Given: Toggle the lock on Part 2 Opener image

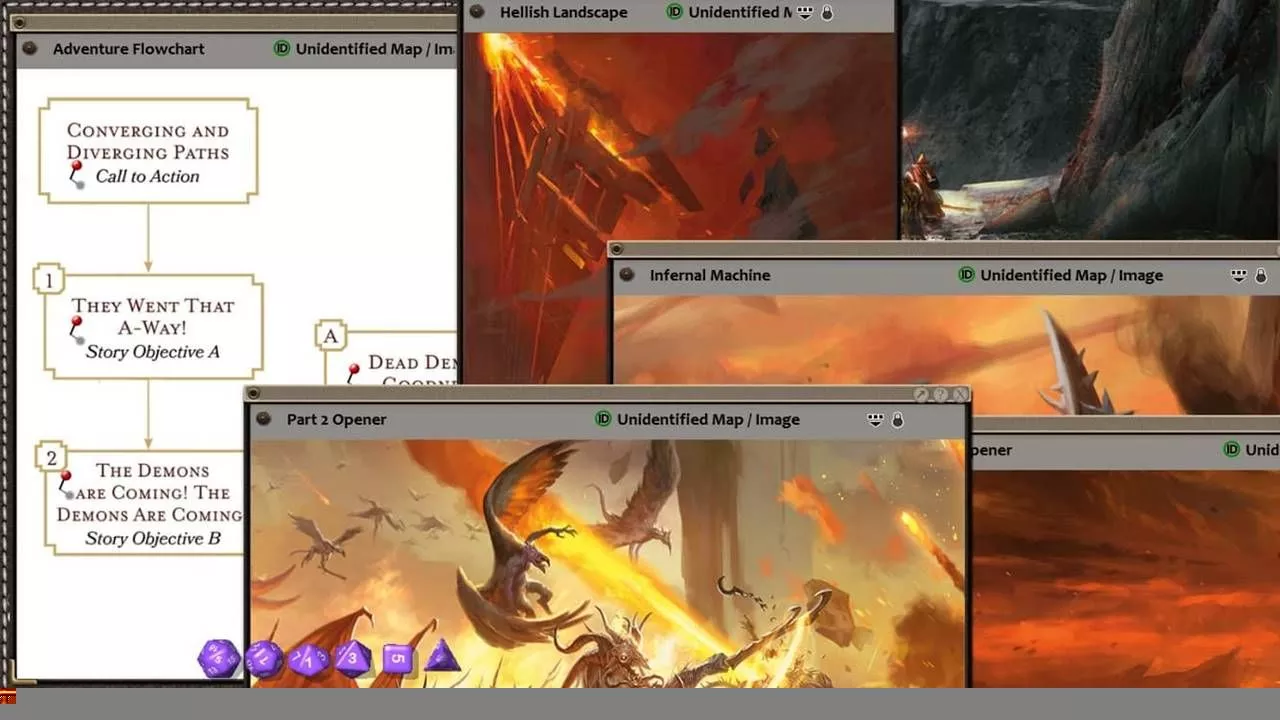Looking at the screenshot, I should pos(898,420).
